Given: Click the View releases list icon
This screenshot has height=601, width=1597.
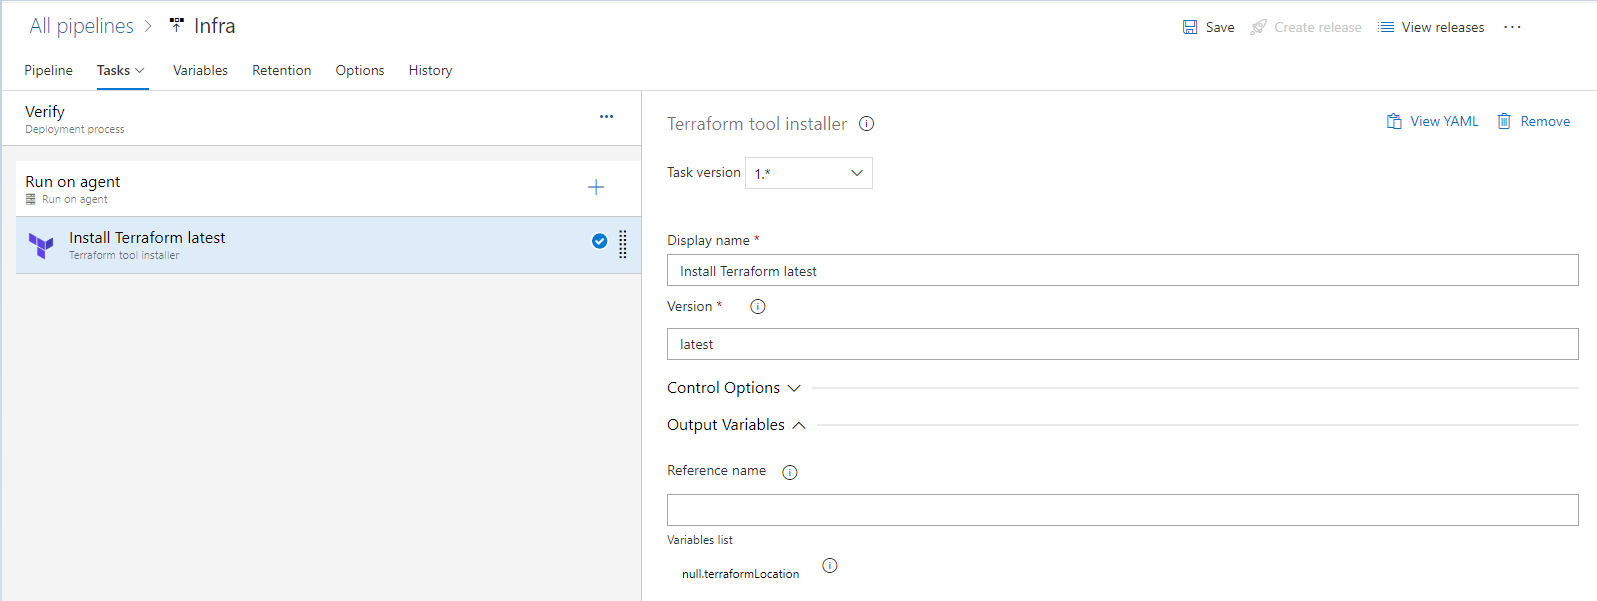Looking at the screenshot, I should (1386, 27).
